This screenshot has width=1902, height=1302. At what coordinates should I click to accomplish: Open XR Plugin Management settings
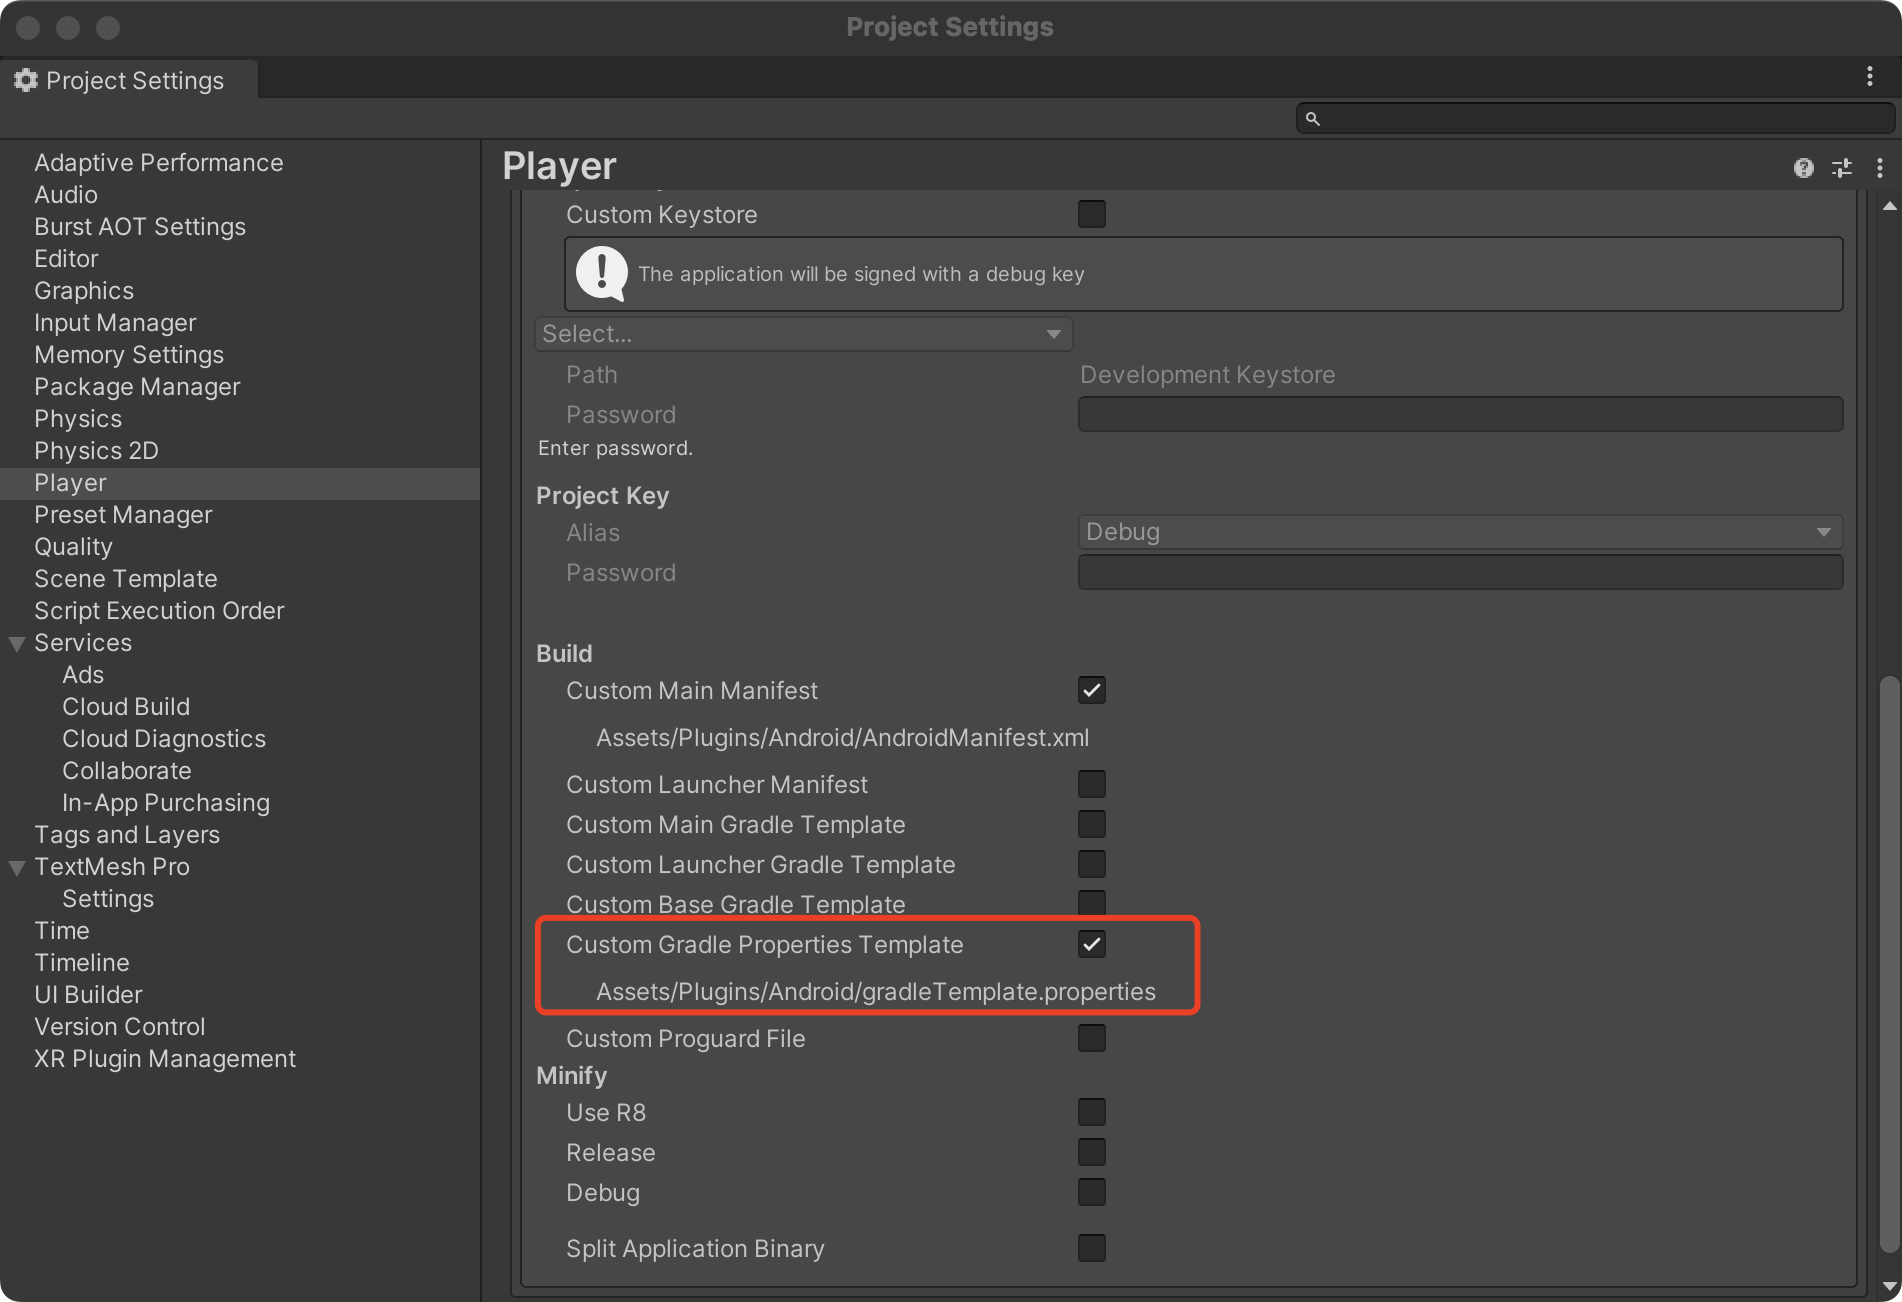(x=165, y=1058)
